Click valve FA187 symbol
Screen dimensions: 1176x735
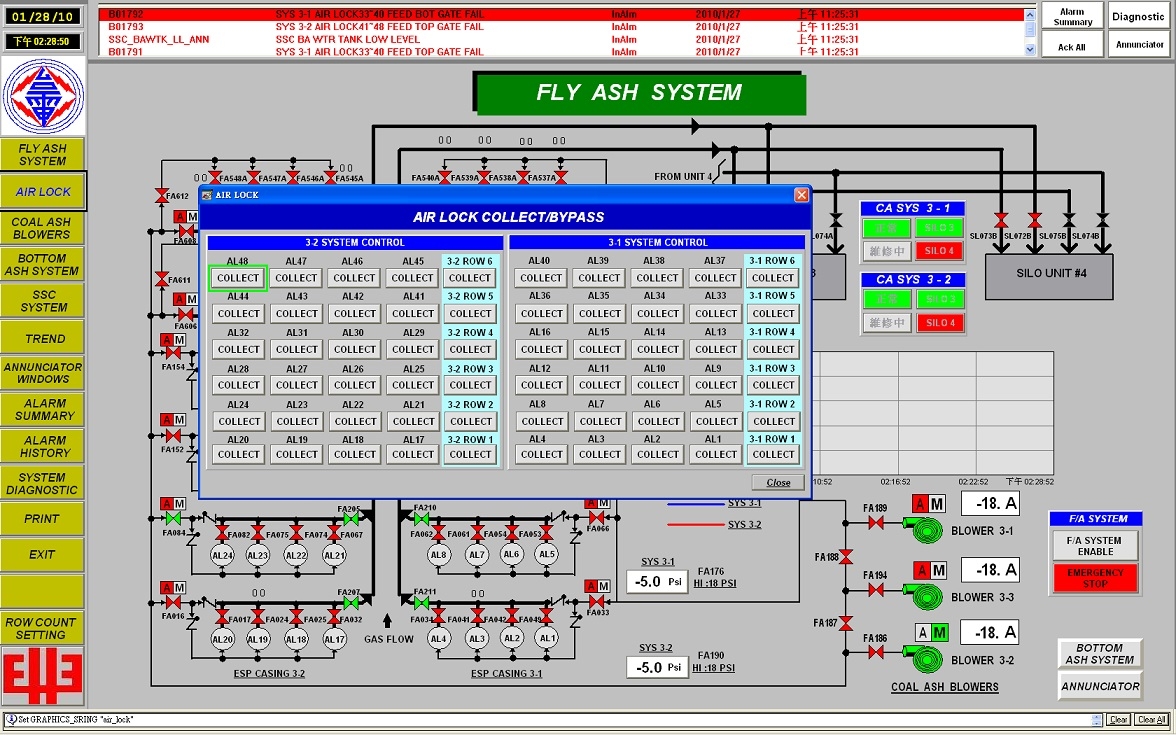(x=846, y=623)
